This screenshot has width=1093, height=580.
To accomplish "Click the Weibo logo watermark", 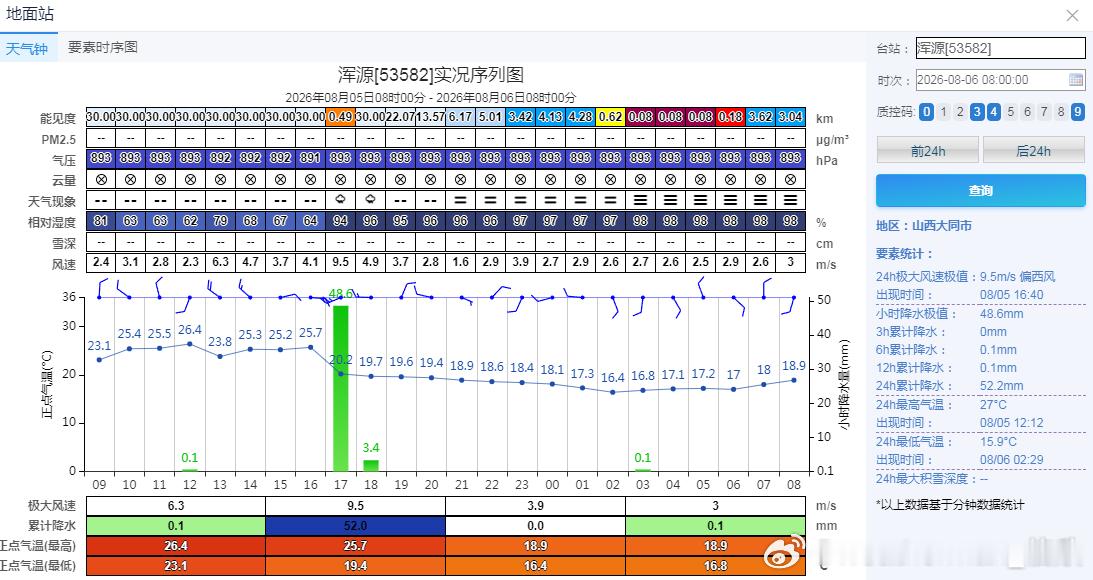I will pyautogui.click(x=783, y=554).
